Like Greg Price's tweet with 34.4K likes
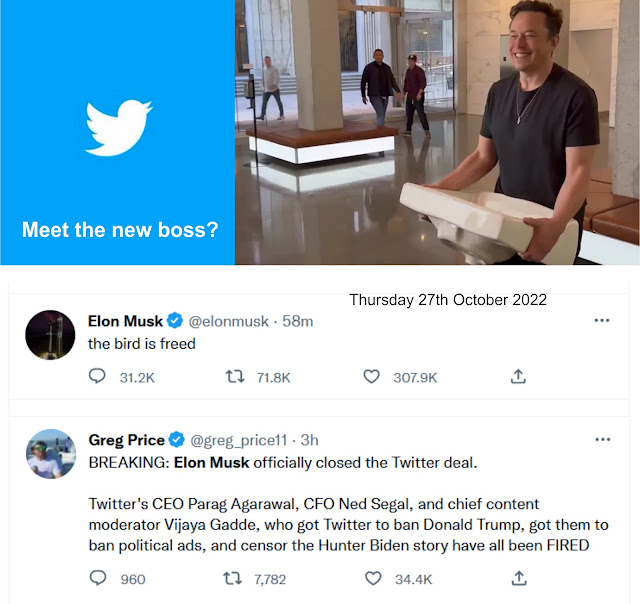 coord(373,578)
